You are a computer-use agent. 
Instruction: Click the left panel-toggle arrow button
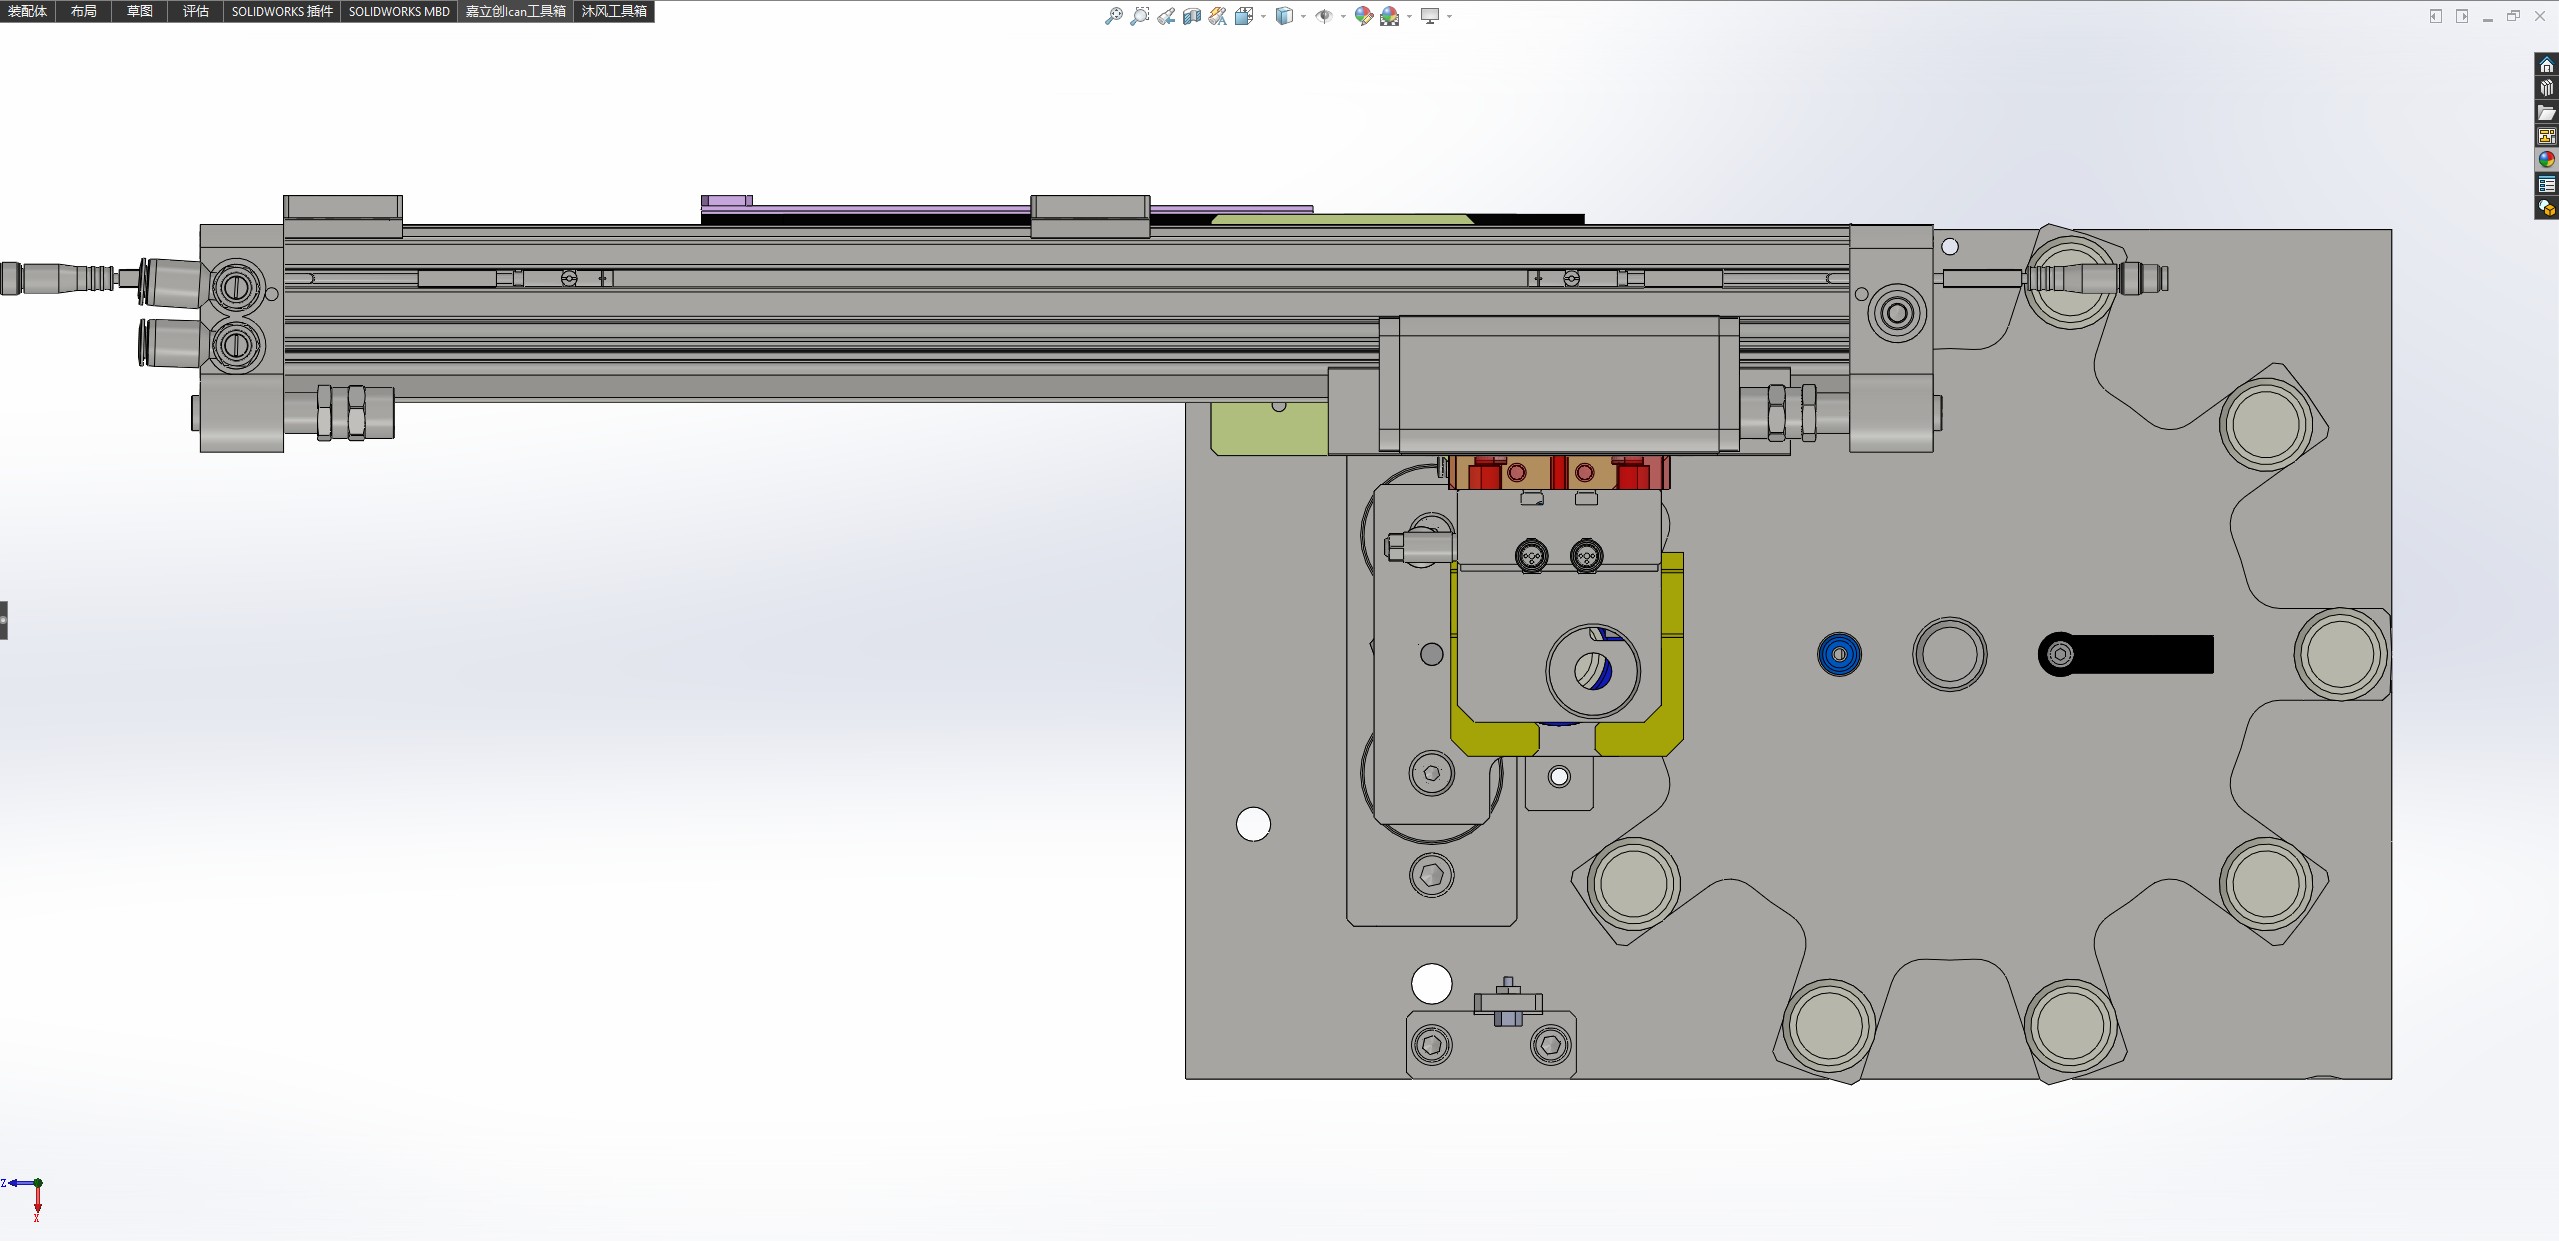(2436, 16)
